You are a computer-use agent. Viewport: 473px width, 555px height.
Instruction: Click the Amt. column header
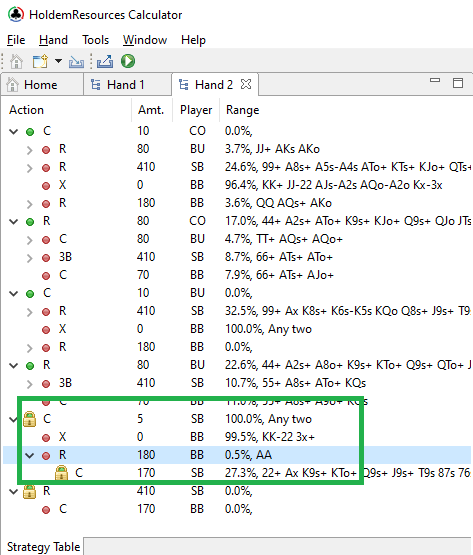coord(151,110)
